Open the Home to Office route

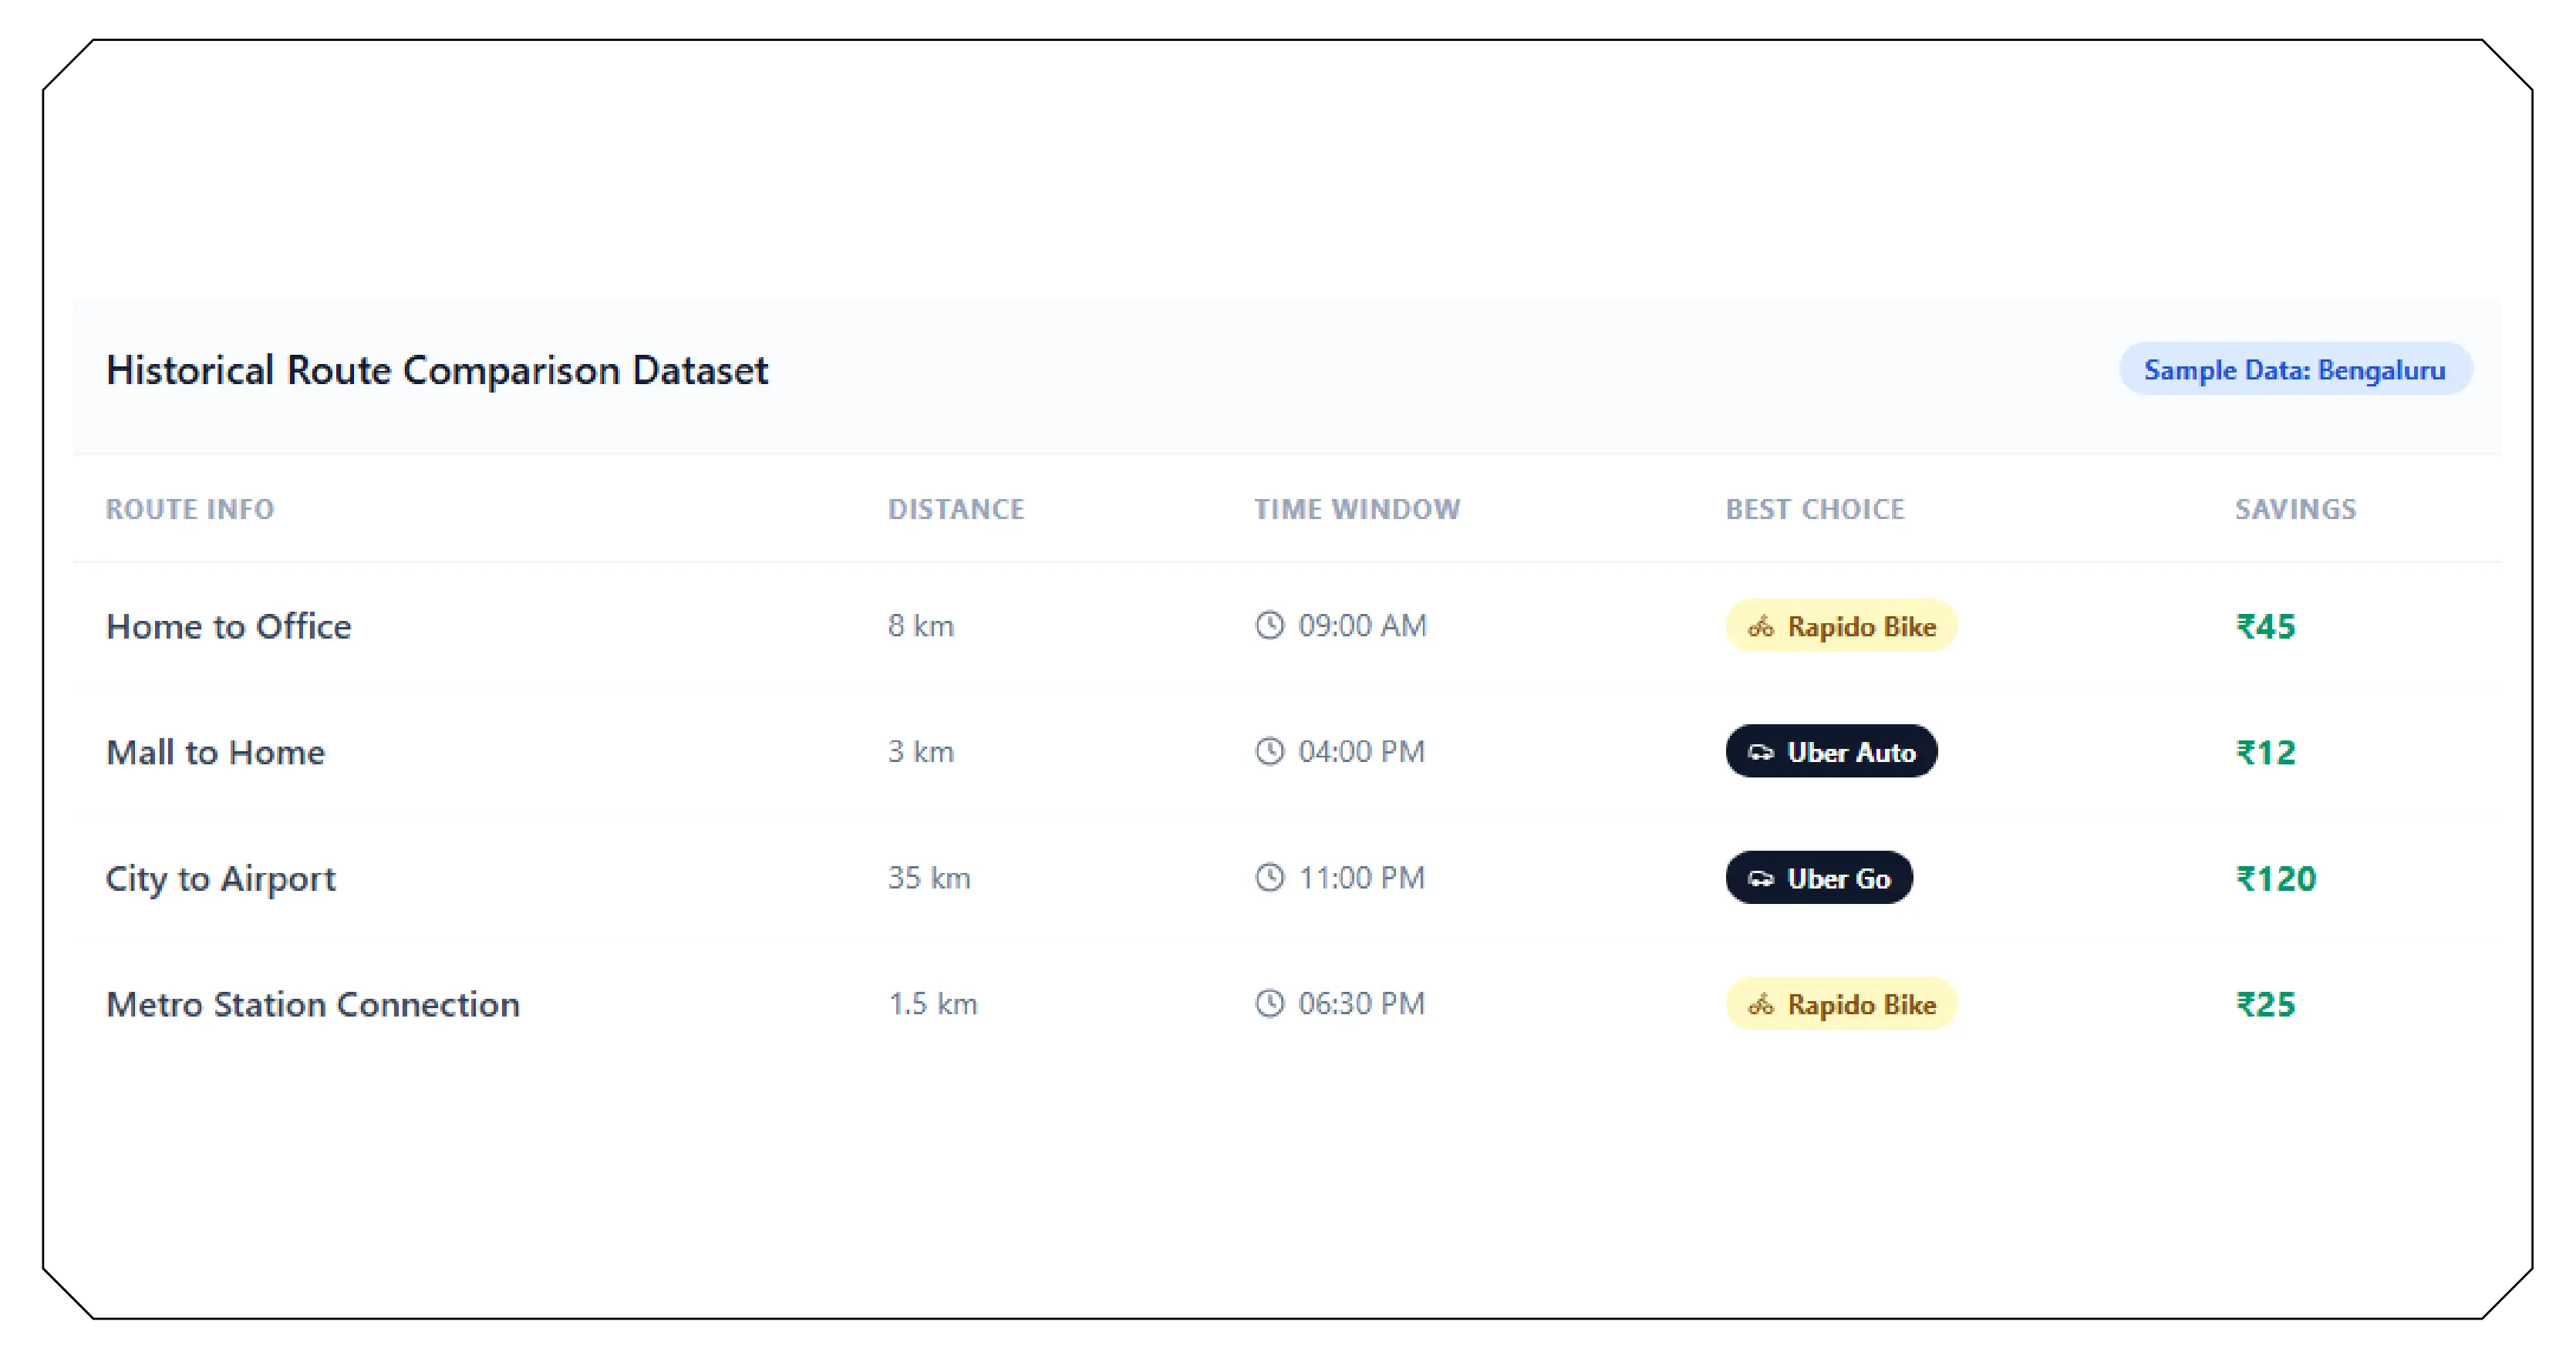[229, 627]
